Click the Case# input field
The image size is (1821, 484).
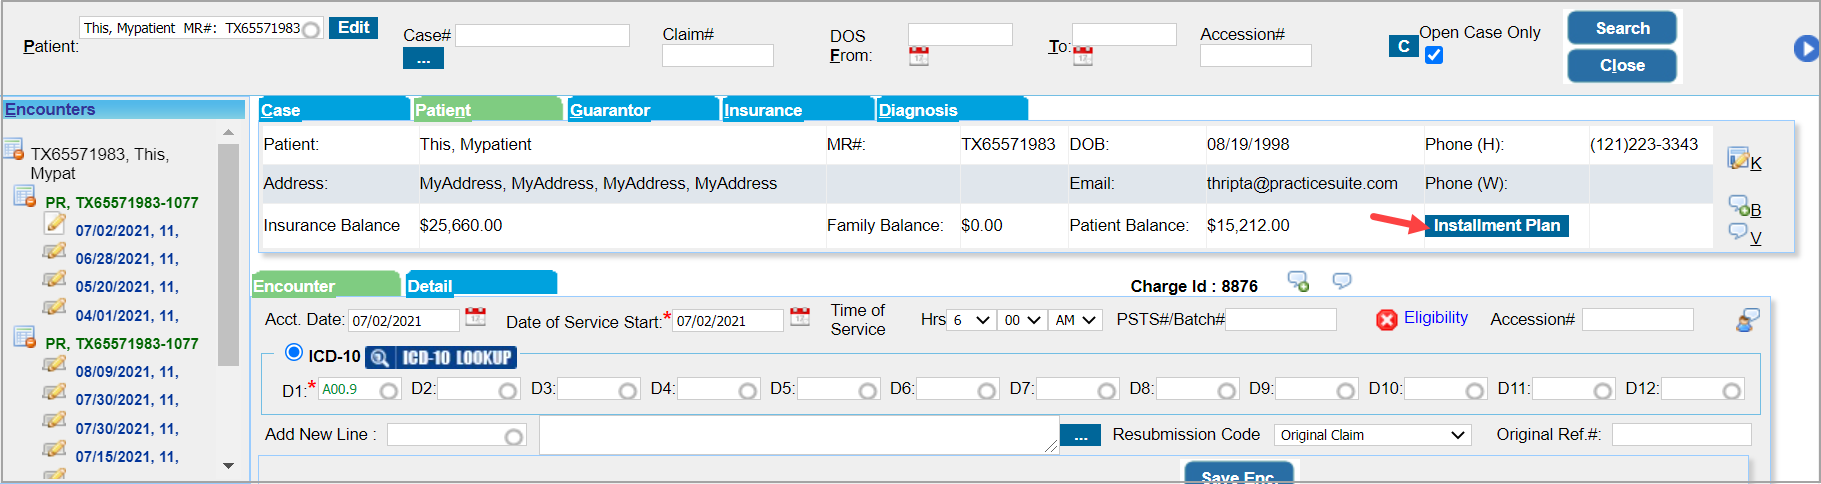point(542,36)
